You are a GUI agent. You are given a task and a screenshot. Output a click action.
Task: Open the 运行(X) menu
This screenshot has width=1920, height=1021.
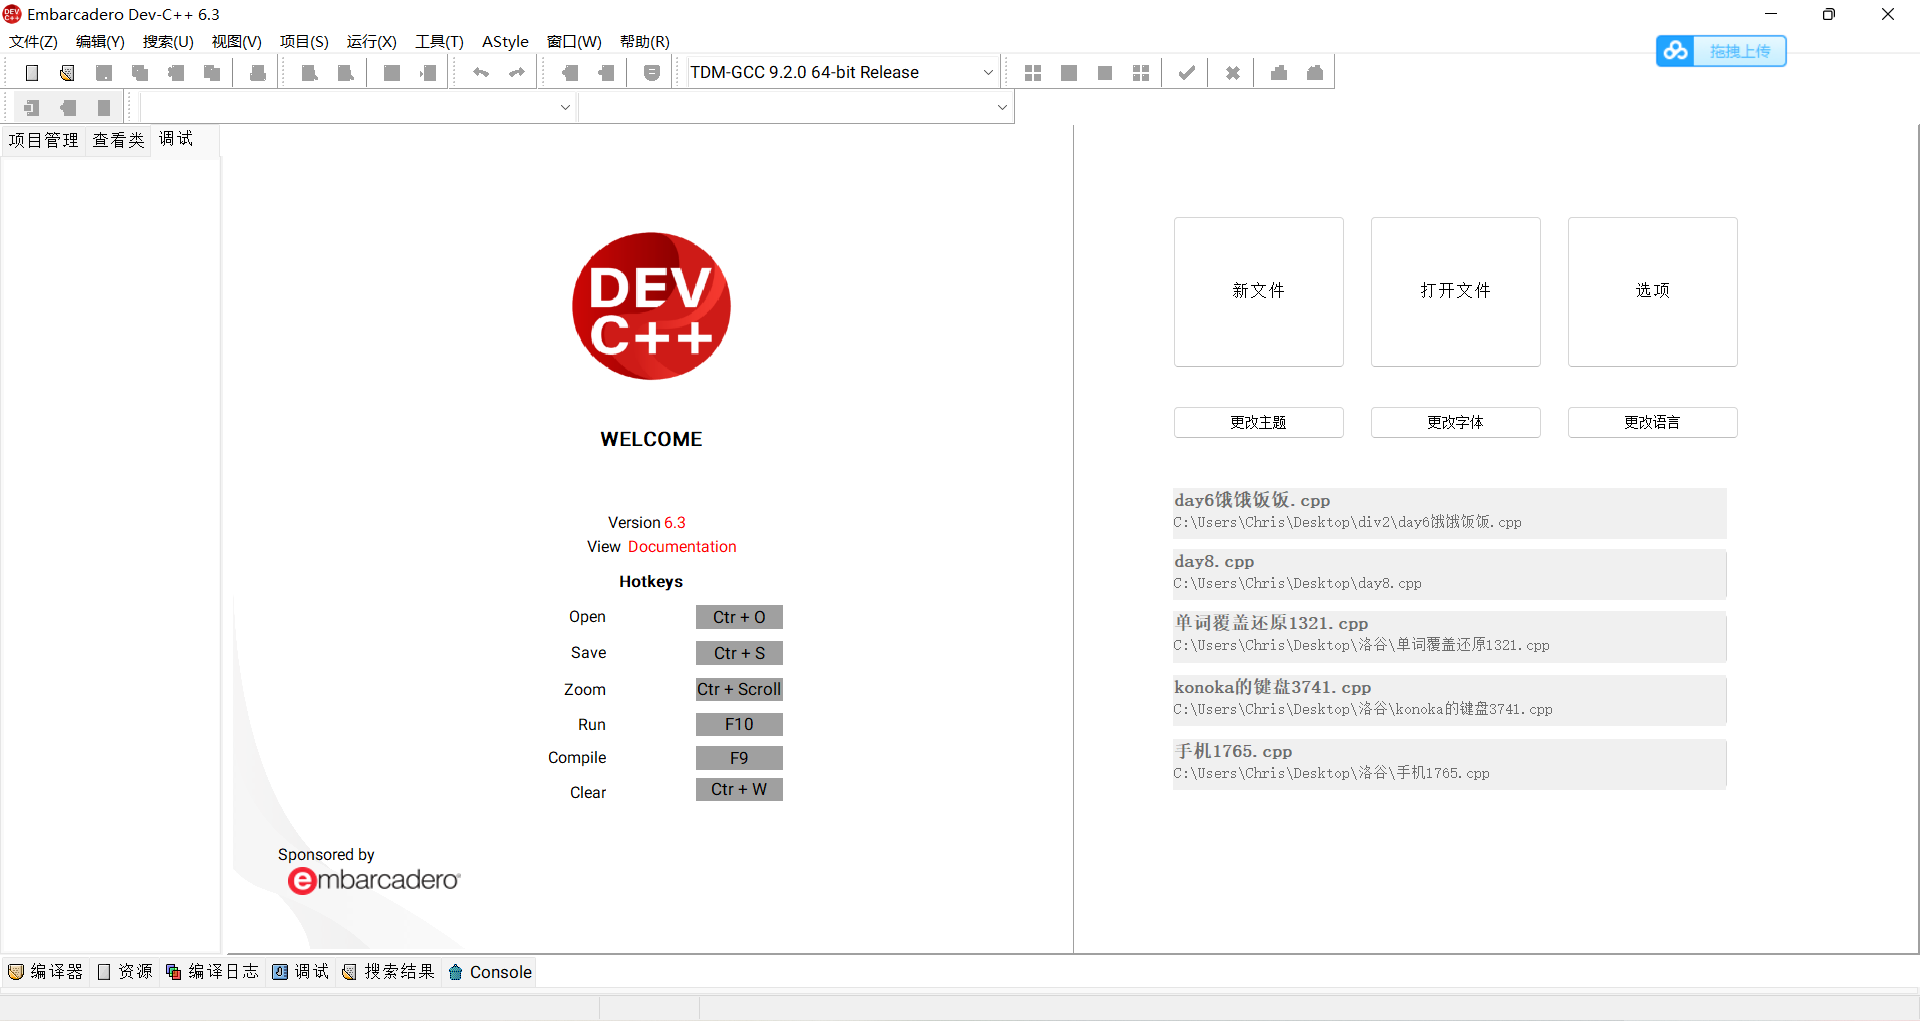371,42
